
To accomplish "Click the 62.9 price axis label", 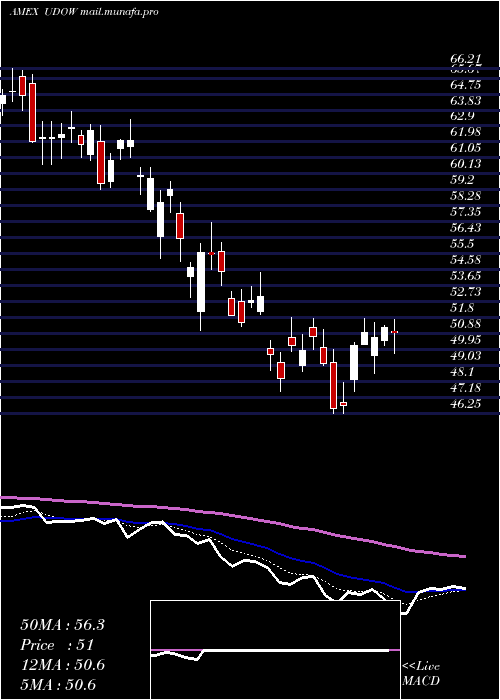I will [x=462, y=116].
